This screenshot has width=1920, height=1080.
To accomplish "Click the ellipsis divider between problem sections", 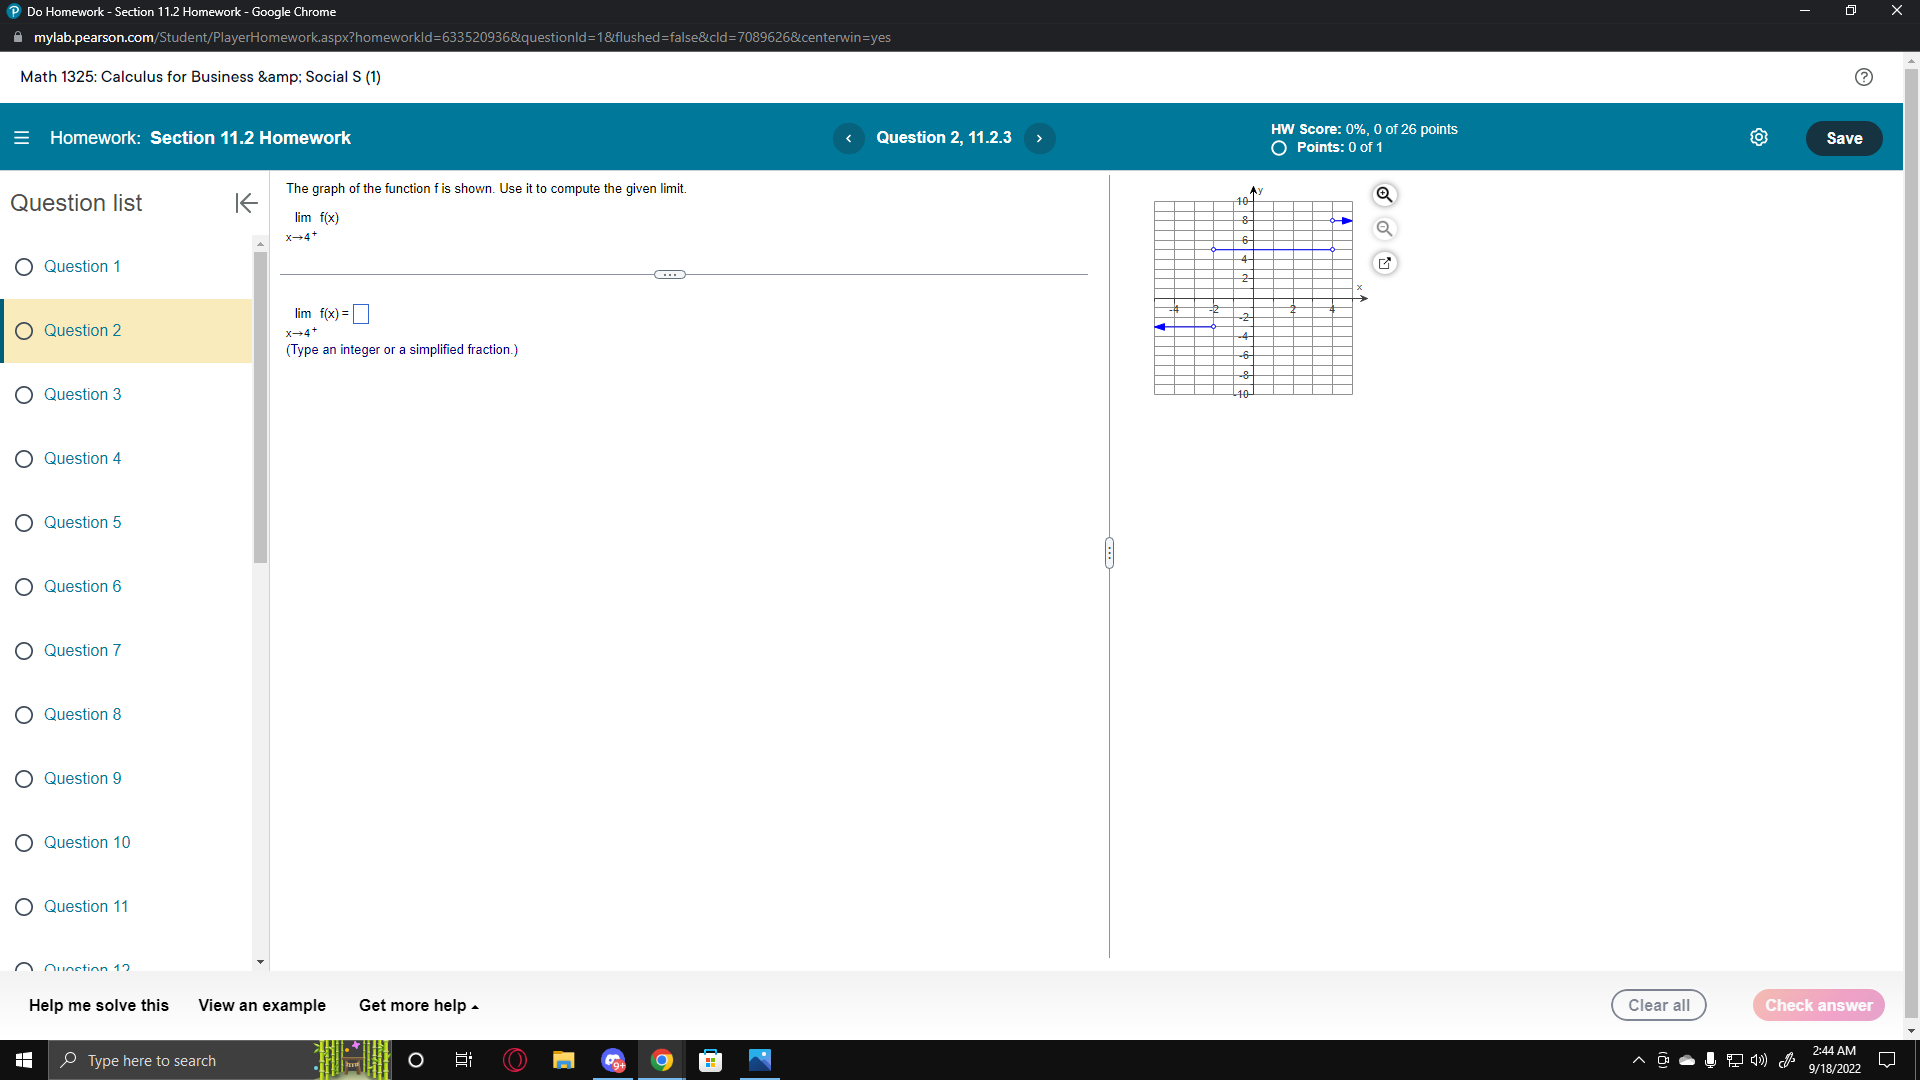I will point(670,274).
